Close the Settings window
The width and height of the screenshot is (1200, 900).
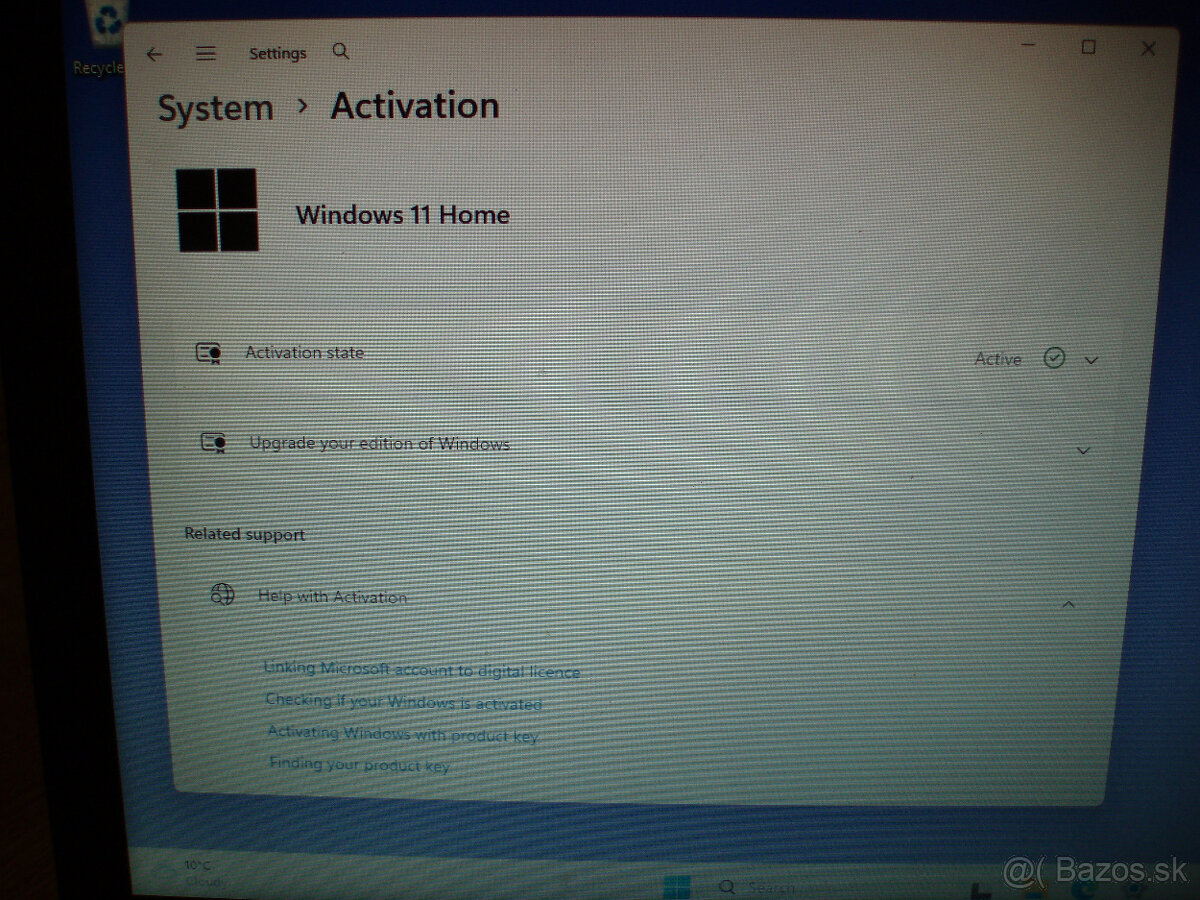coord(1148,48)
